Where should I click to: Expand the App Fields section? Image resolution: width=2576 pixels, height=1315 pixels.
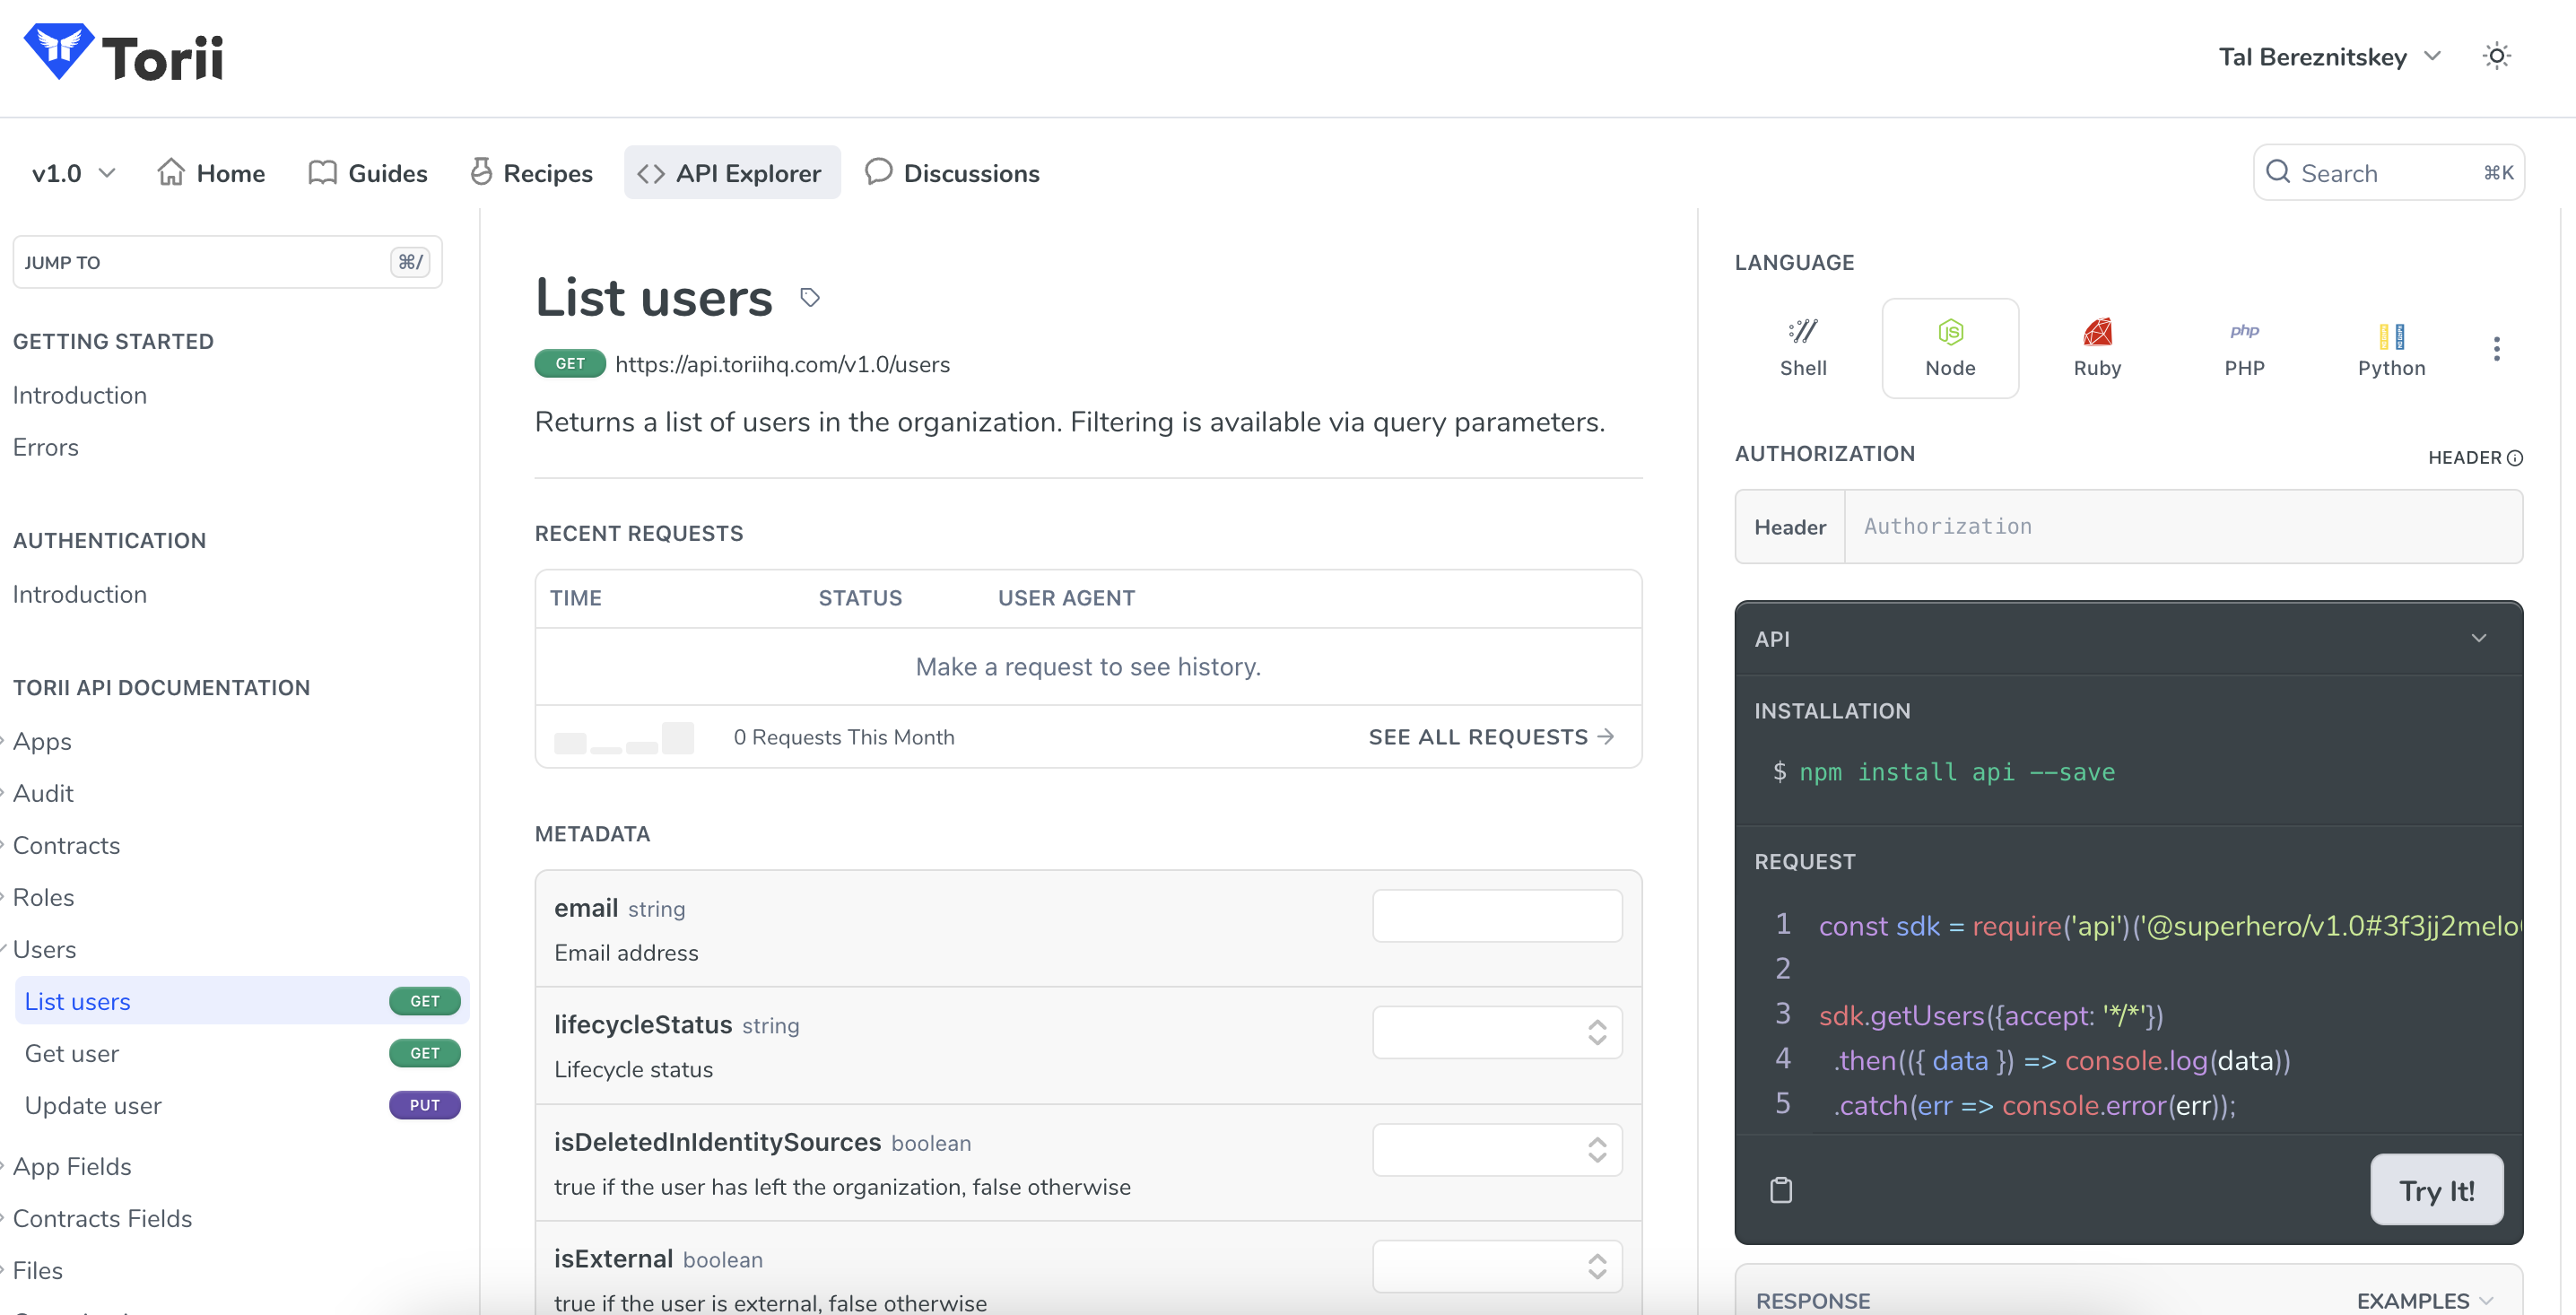click(72, 1167)
